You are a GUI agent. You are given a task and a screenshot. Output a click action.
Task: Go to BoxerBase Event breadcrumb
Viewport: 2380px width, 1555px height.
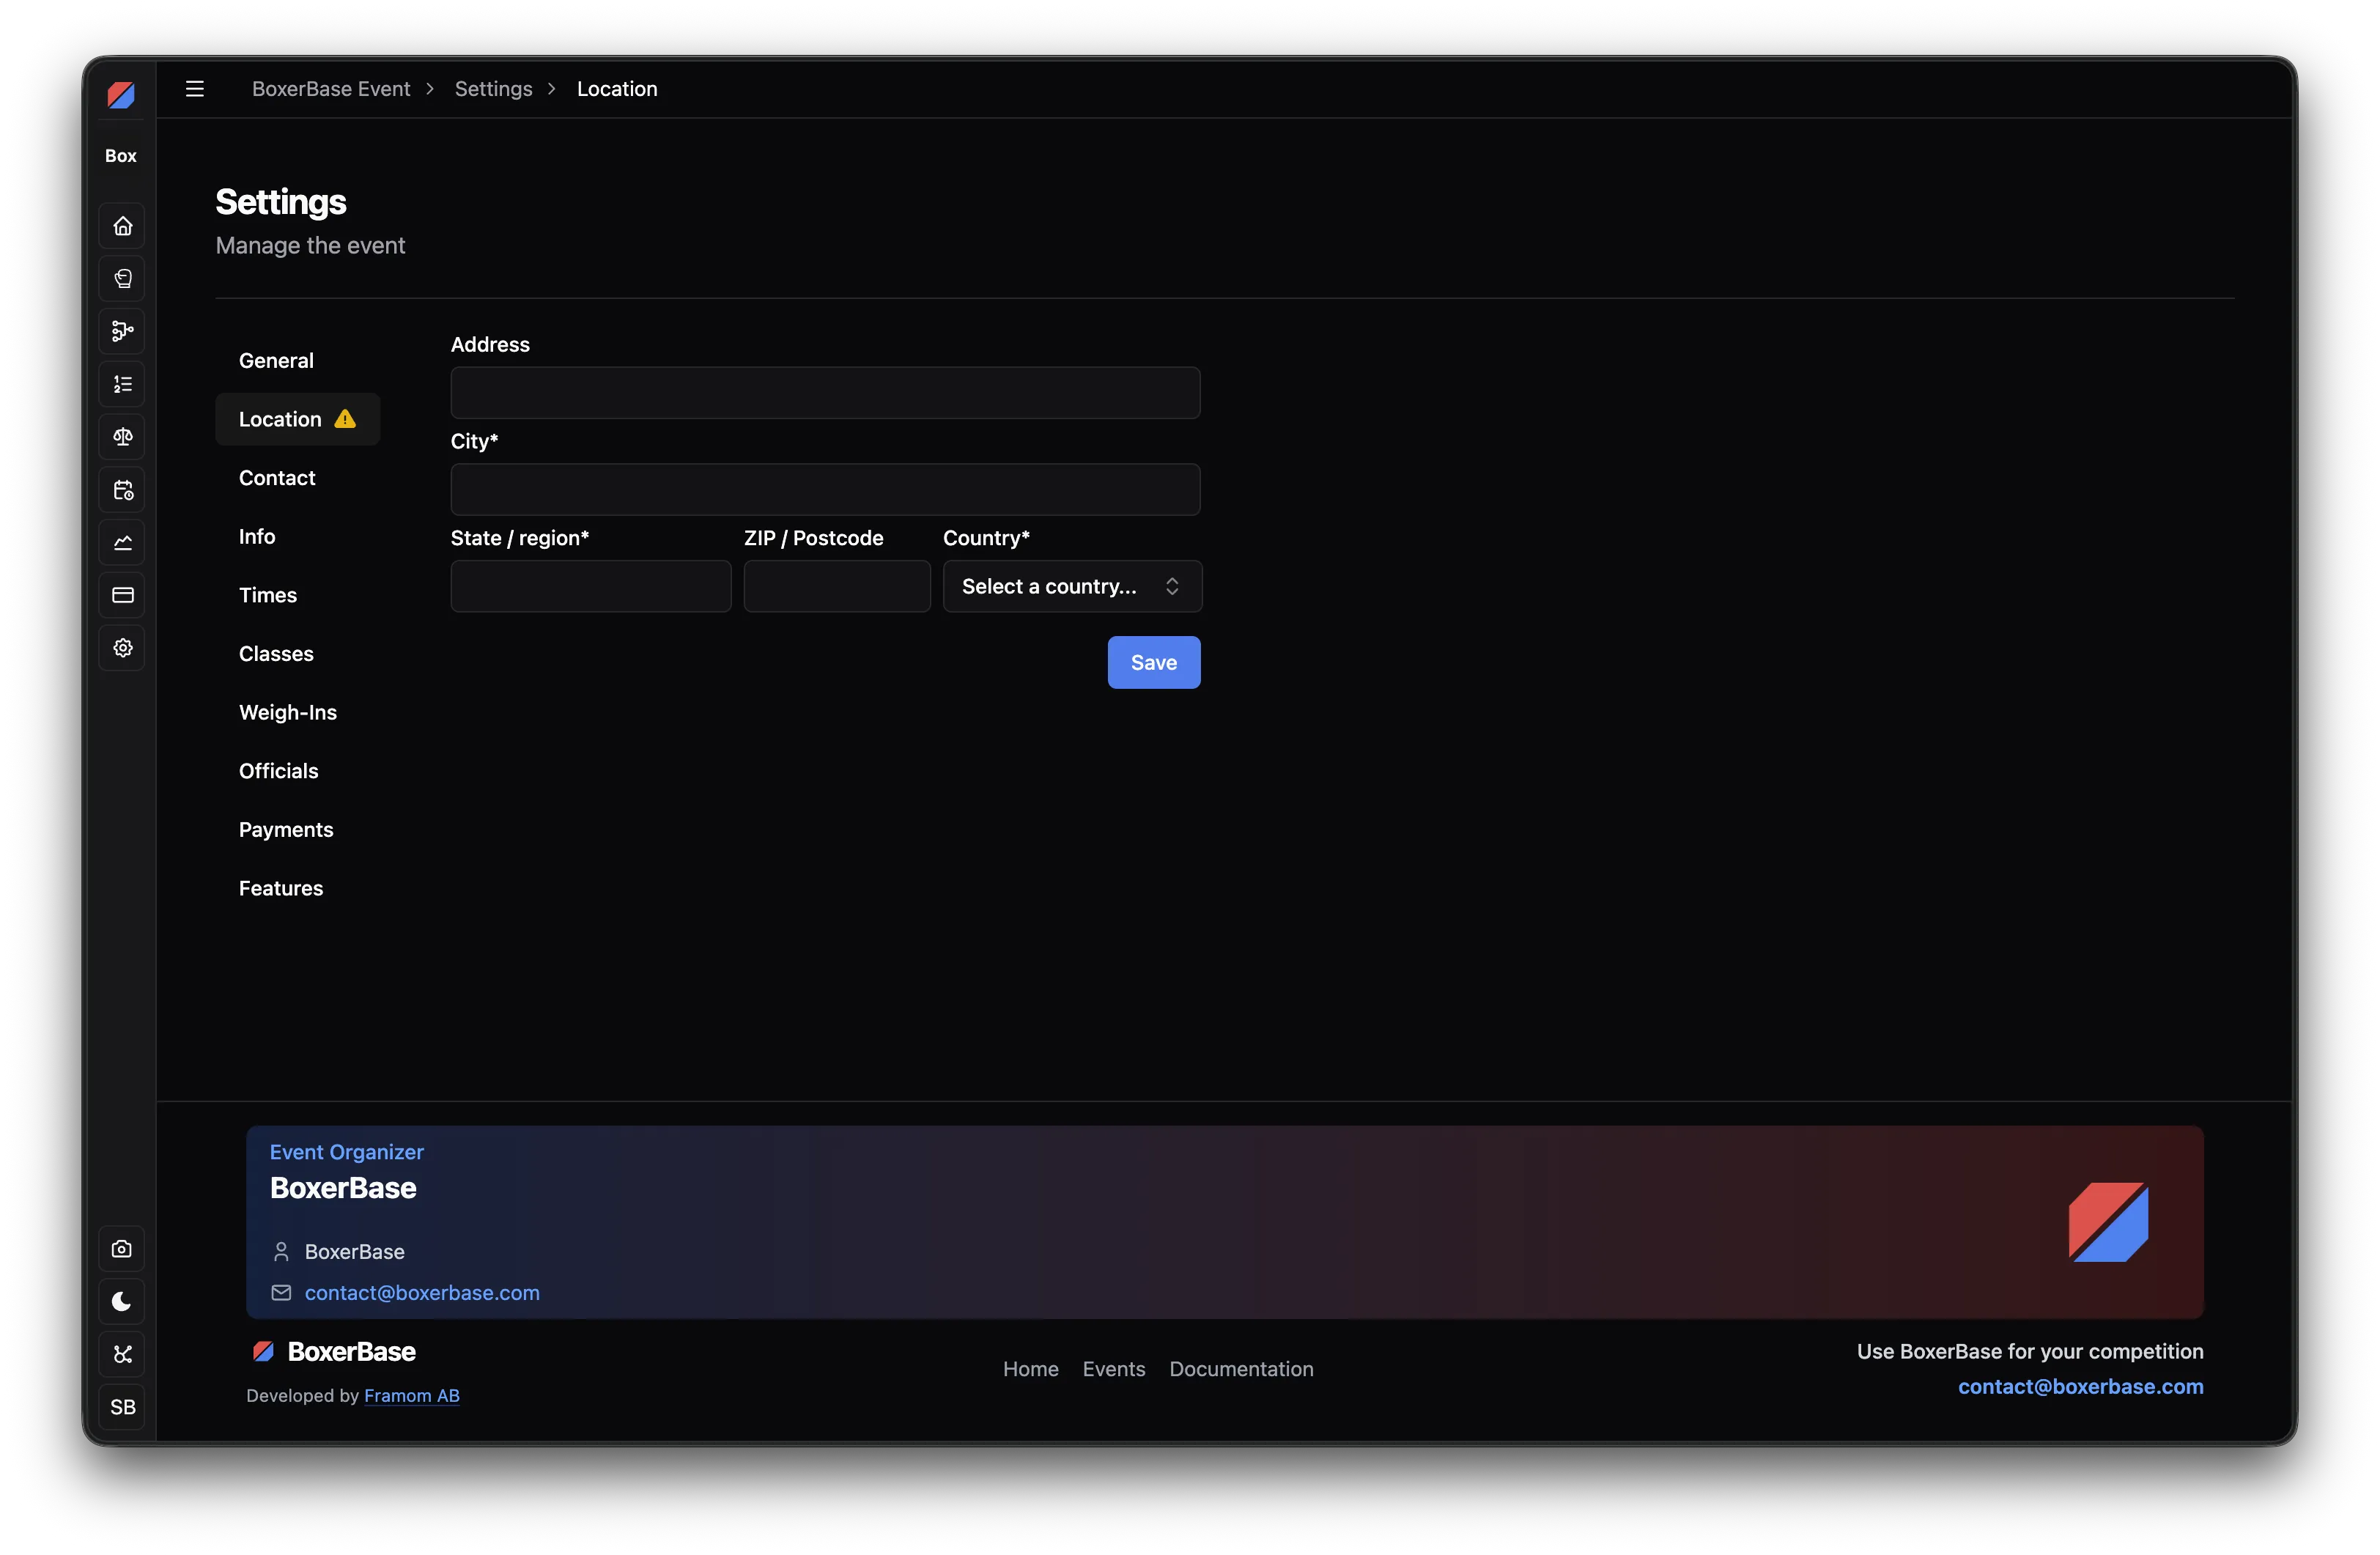331,89
